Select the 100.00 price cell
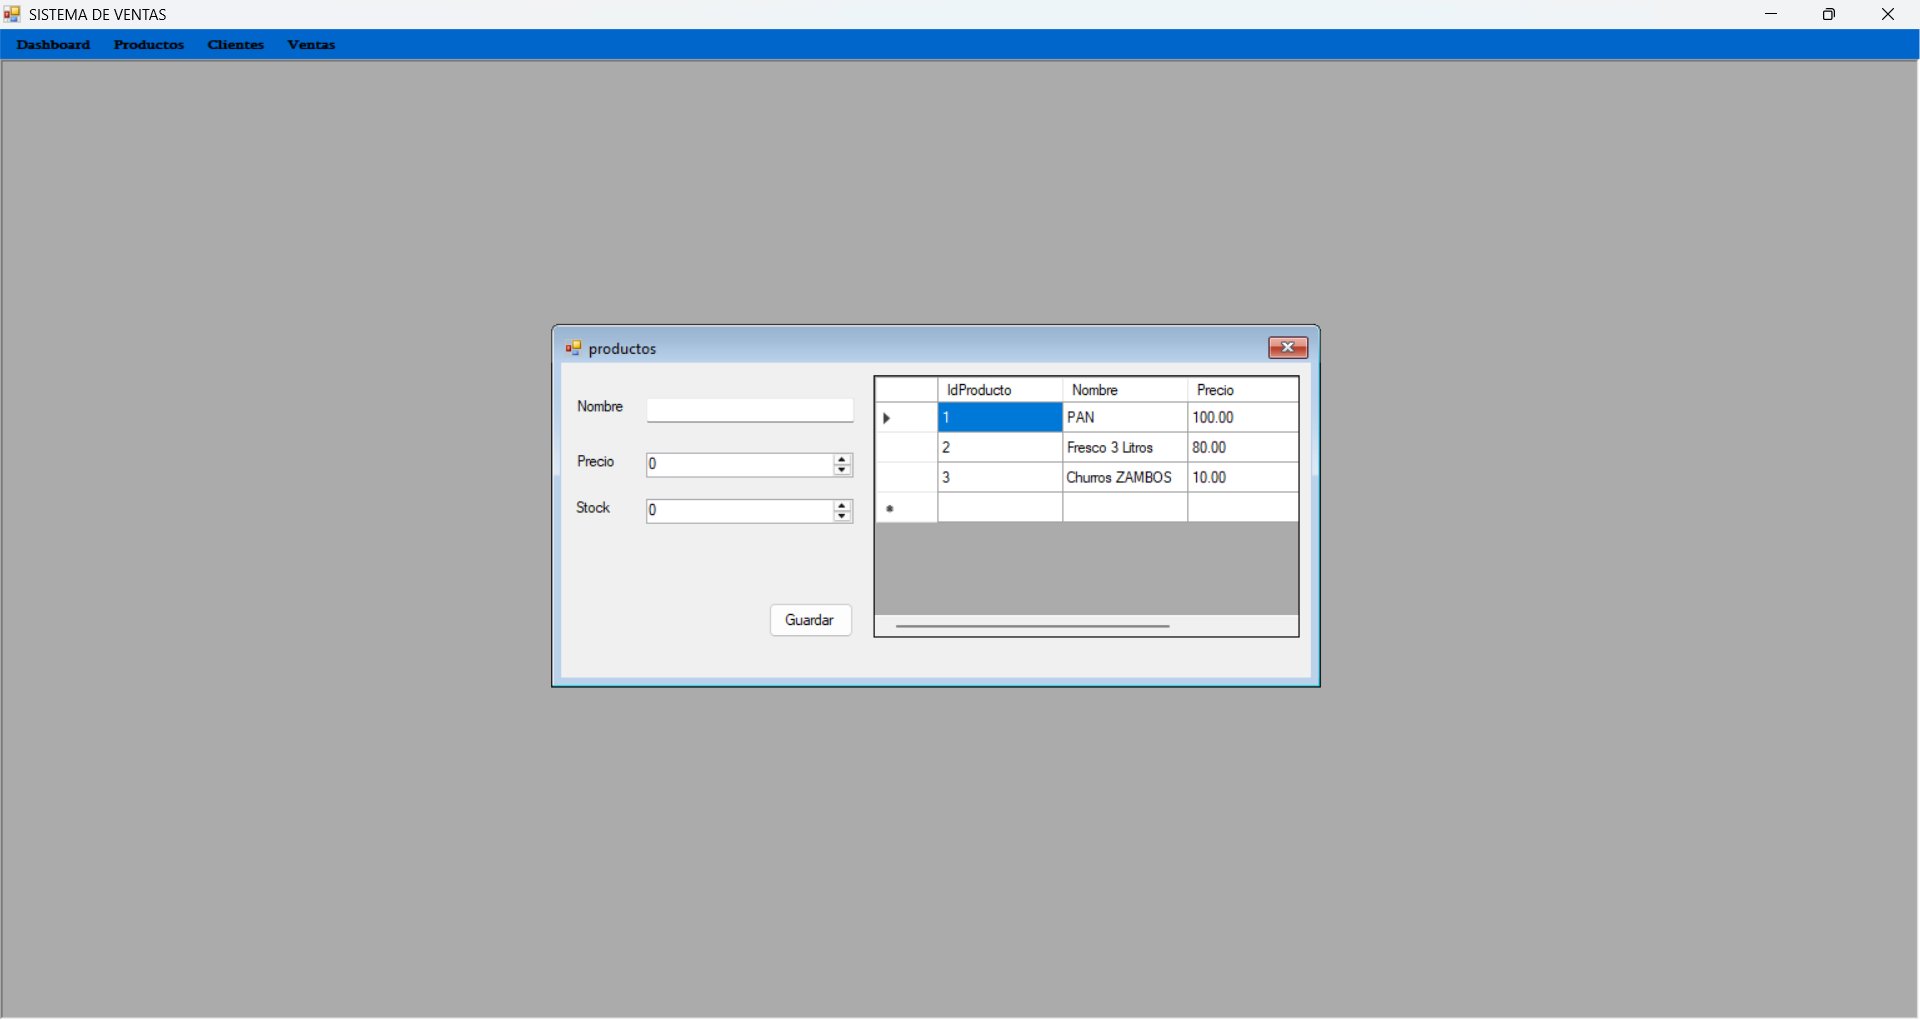This screenshot has width=1920, height=1020. click(1243, 418)
